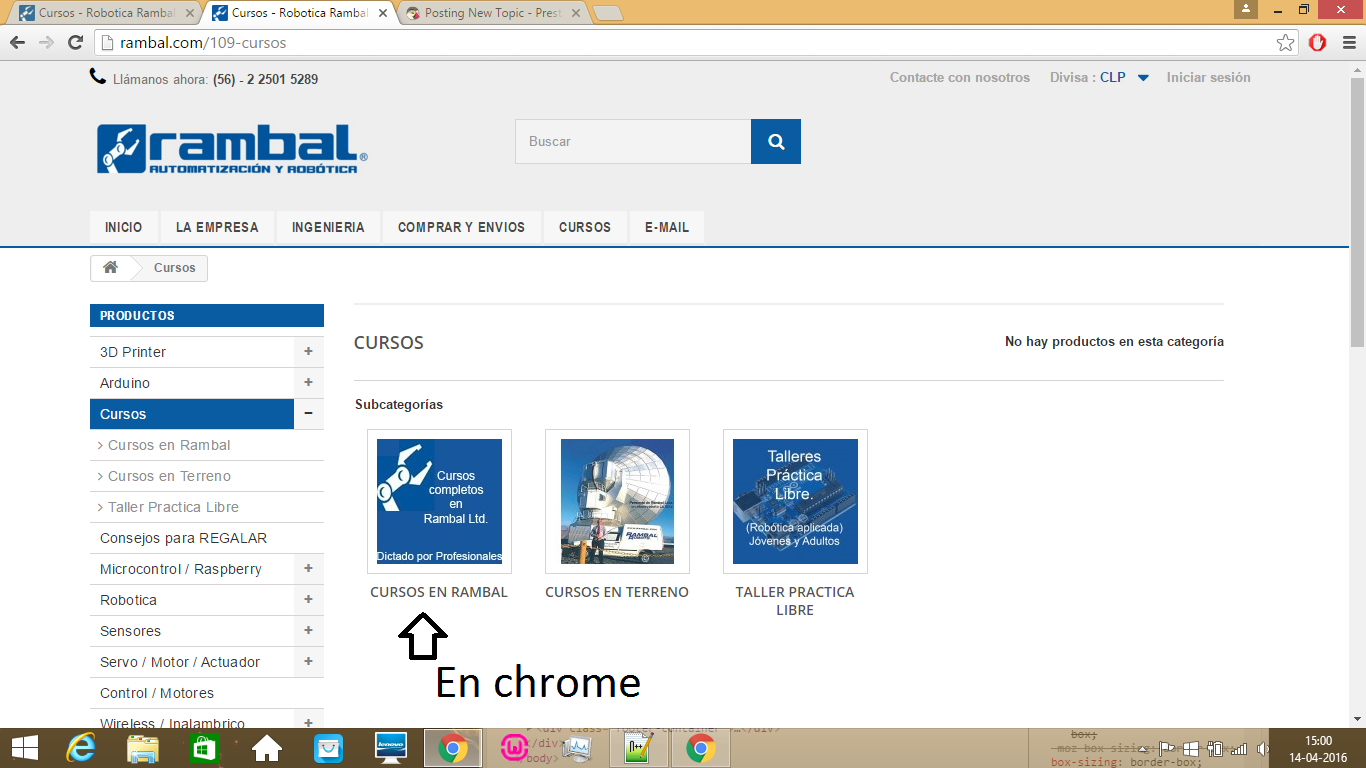Image resolution: width=1366 pixels, height=768 pixels.
Task: Click the Buscar search input field
Action: pyautogui.click(x=633, y=142)
